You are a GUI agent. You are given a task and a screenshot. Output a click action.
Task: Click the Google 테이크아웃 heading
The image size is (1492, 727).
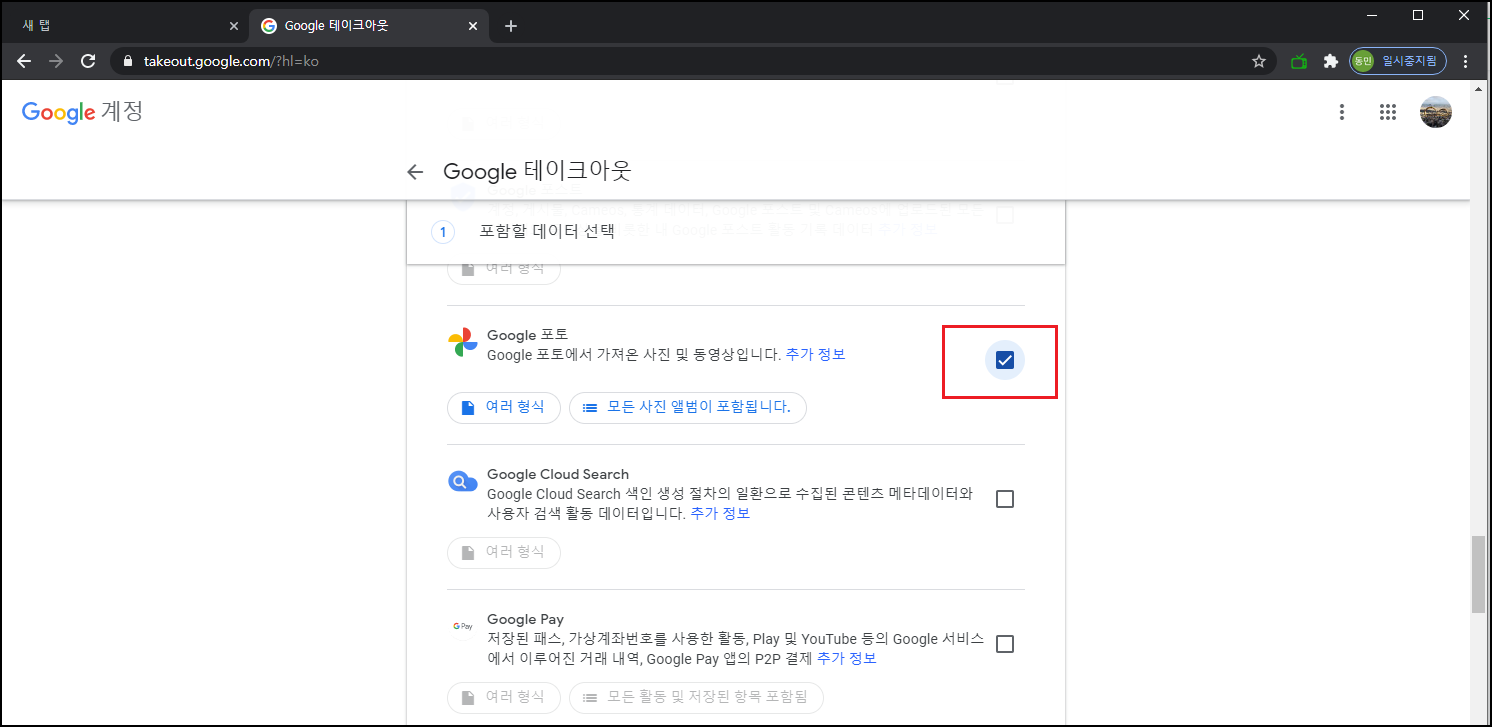click(x=537, y=171)
